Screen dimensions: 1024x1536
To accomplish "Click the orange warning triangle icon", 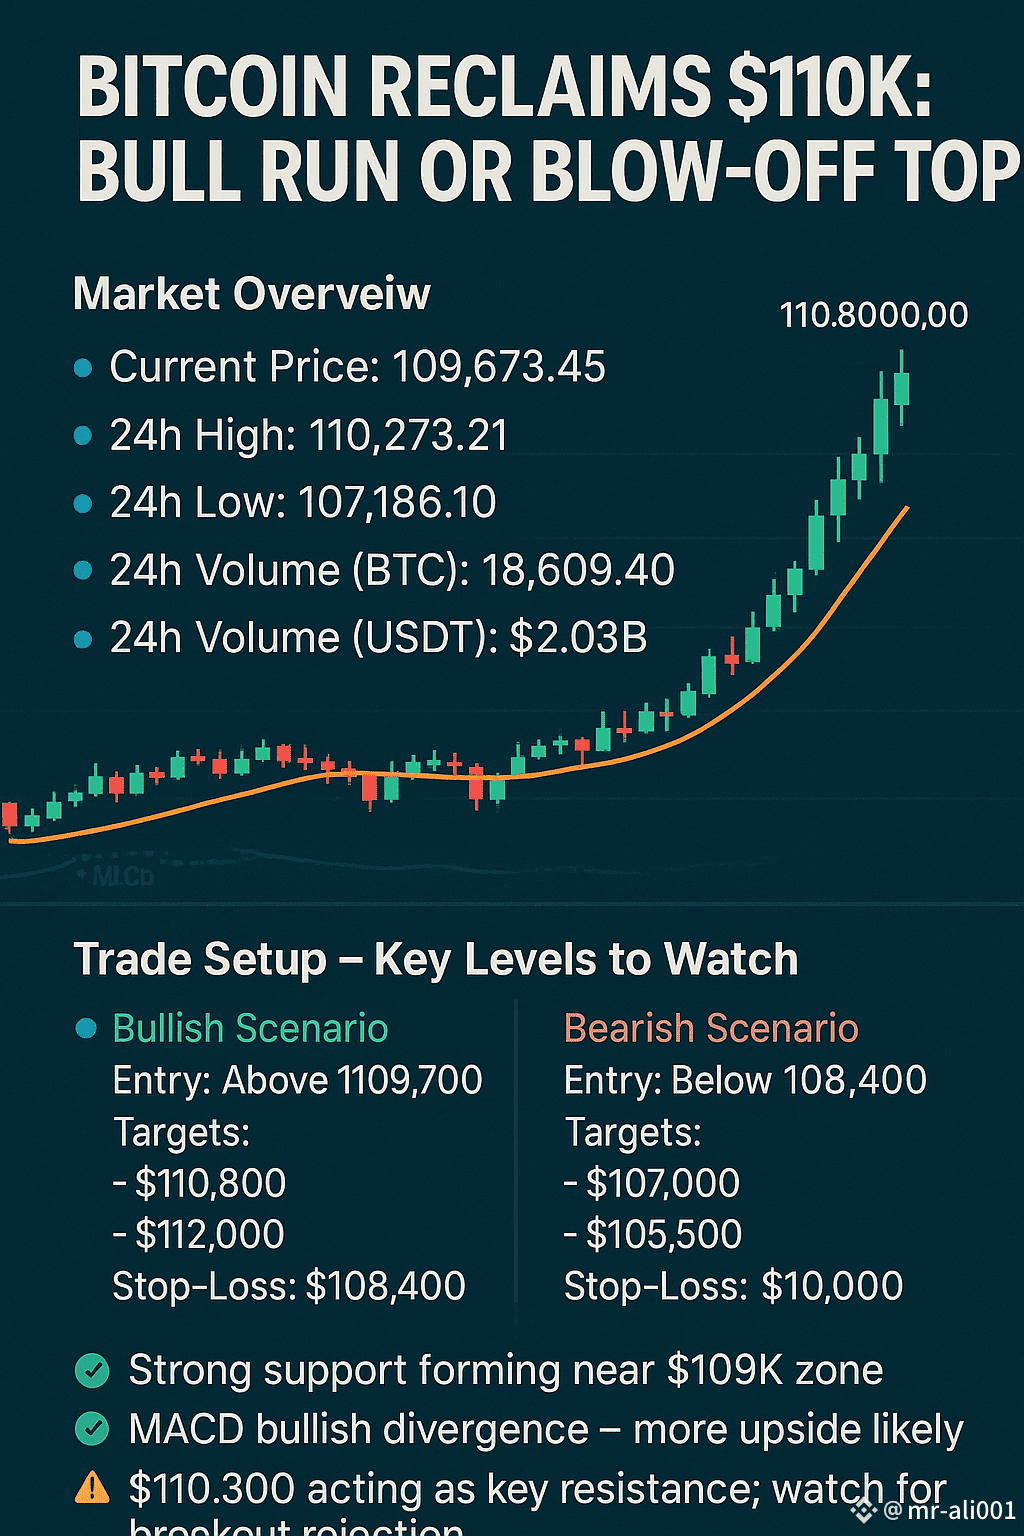I will pos(93,1489).
